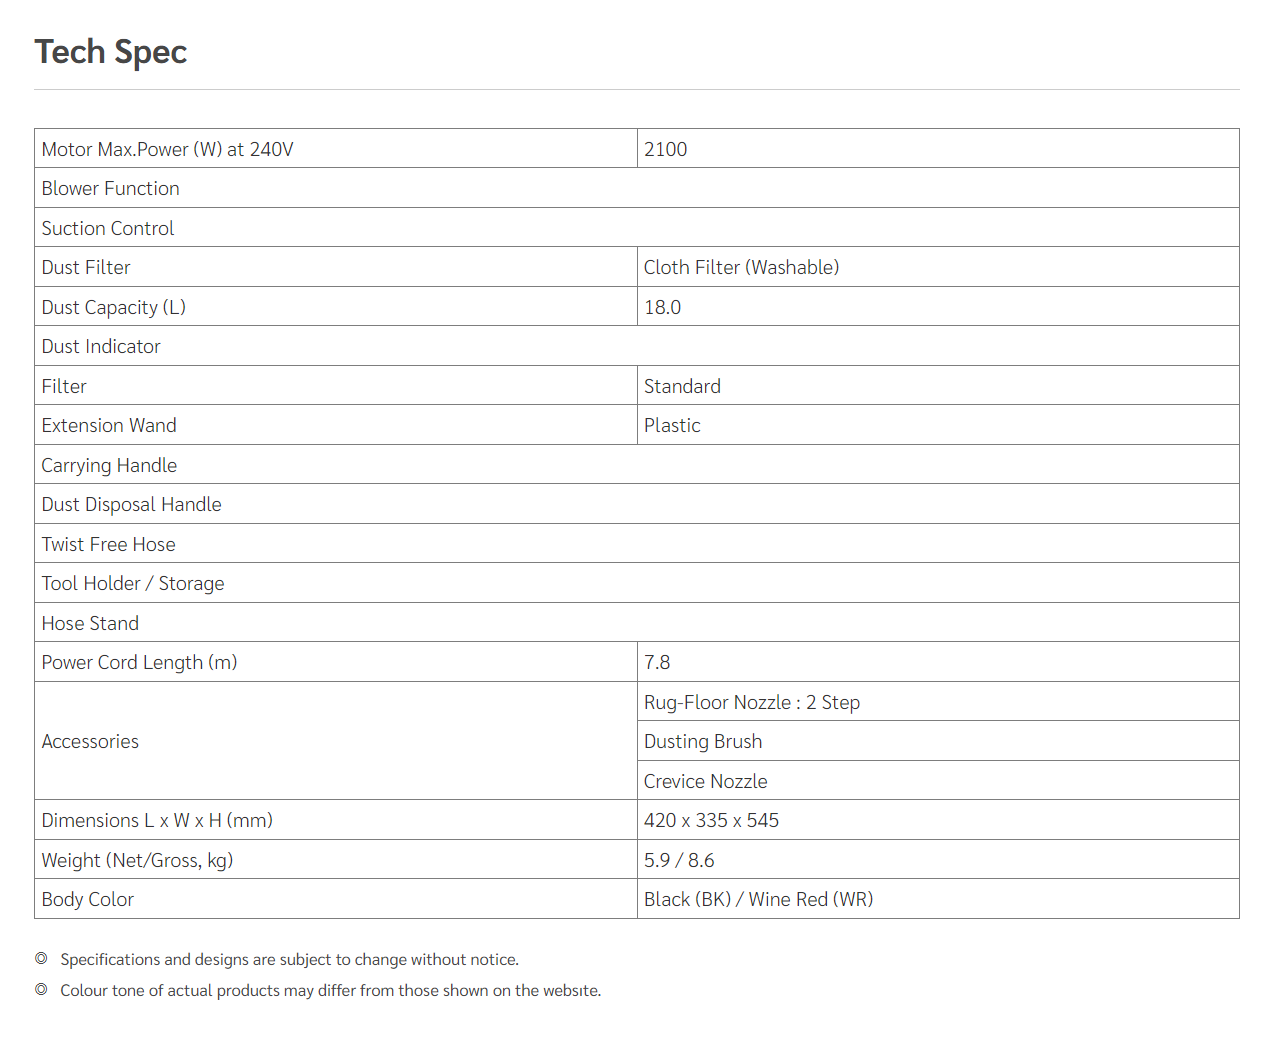Click the Tech Spec heading

pos(111,52)
